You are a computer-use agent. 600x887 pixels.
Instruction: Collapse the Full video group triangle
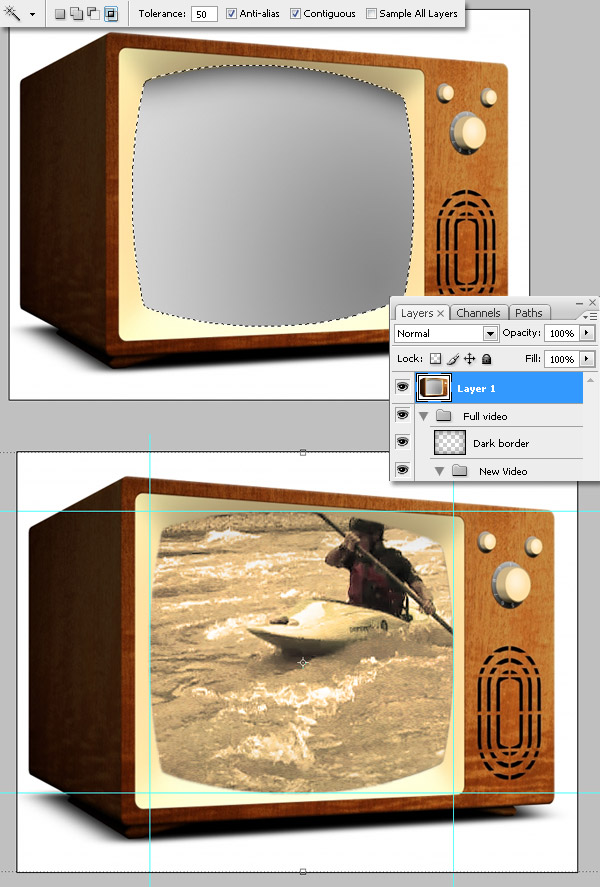point(423,416)
